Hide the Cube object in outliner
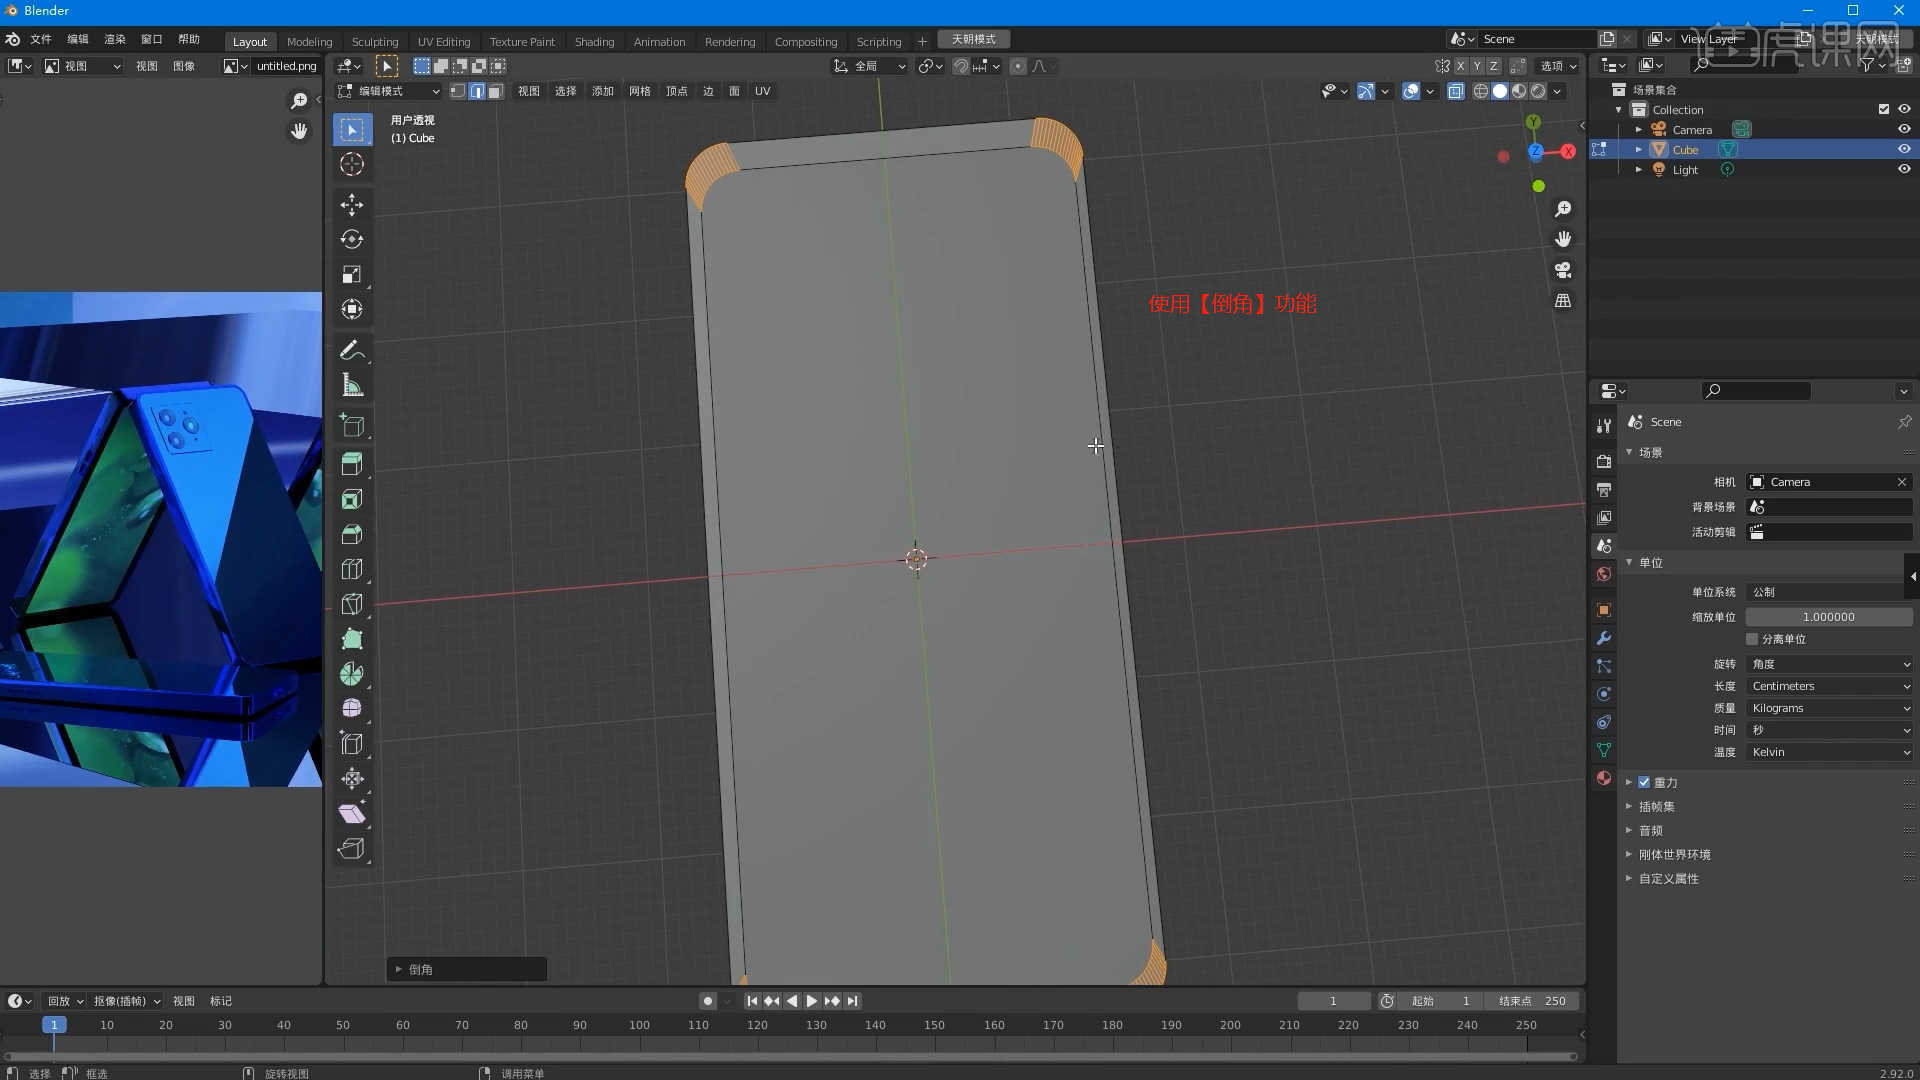Screen dimensions: 1920x1080 click(x=1904, y=149)
